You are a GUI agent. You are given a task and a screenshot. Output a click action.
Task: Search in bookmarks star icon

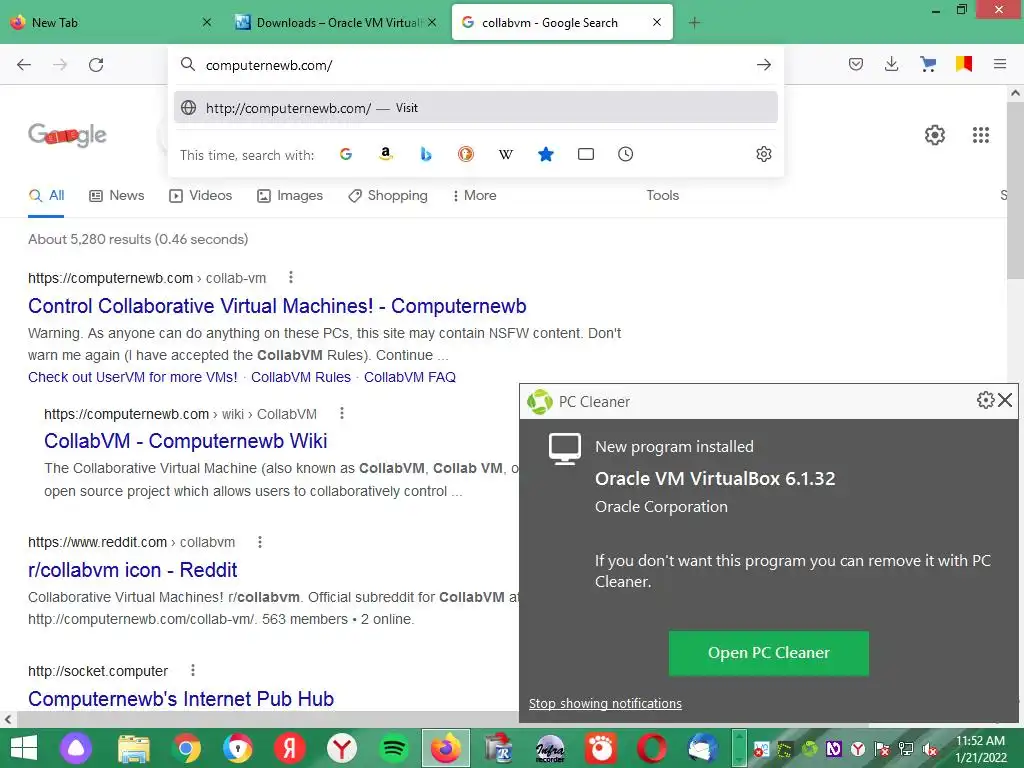pyautogui.click(x=546, y=154)
